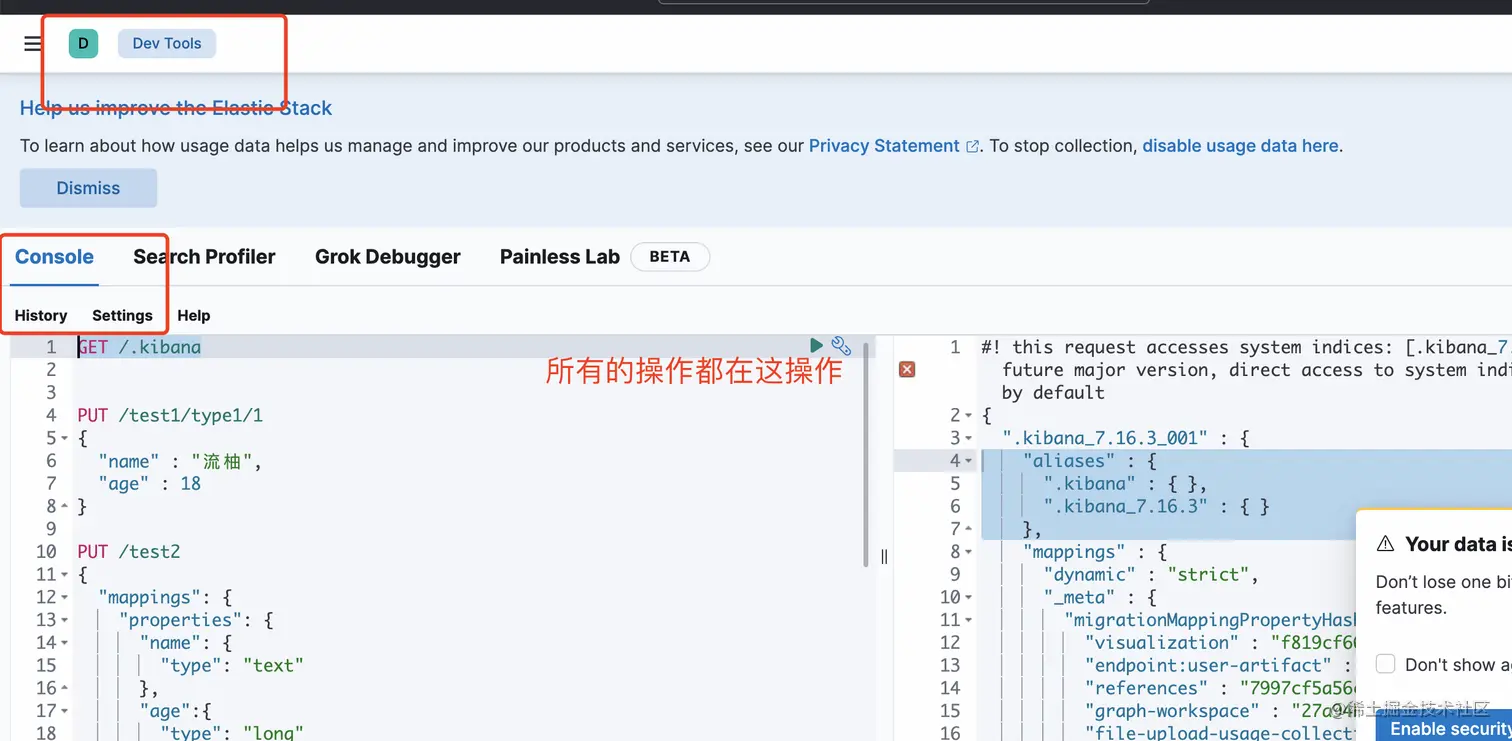The image size is (1512, 741).
Task: Toggle the fold at line 11 in the request editor
Action: click(65, 575)
